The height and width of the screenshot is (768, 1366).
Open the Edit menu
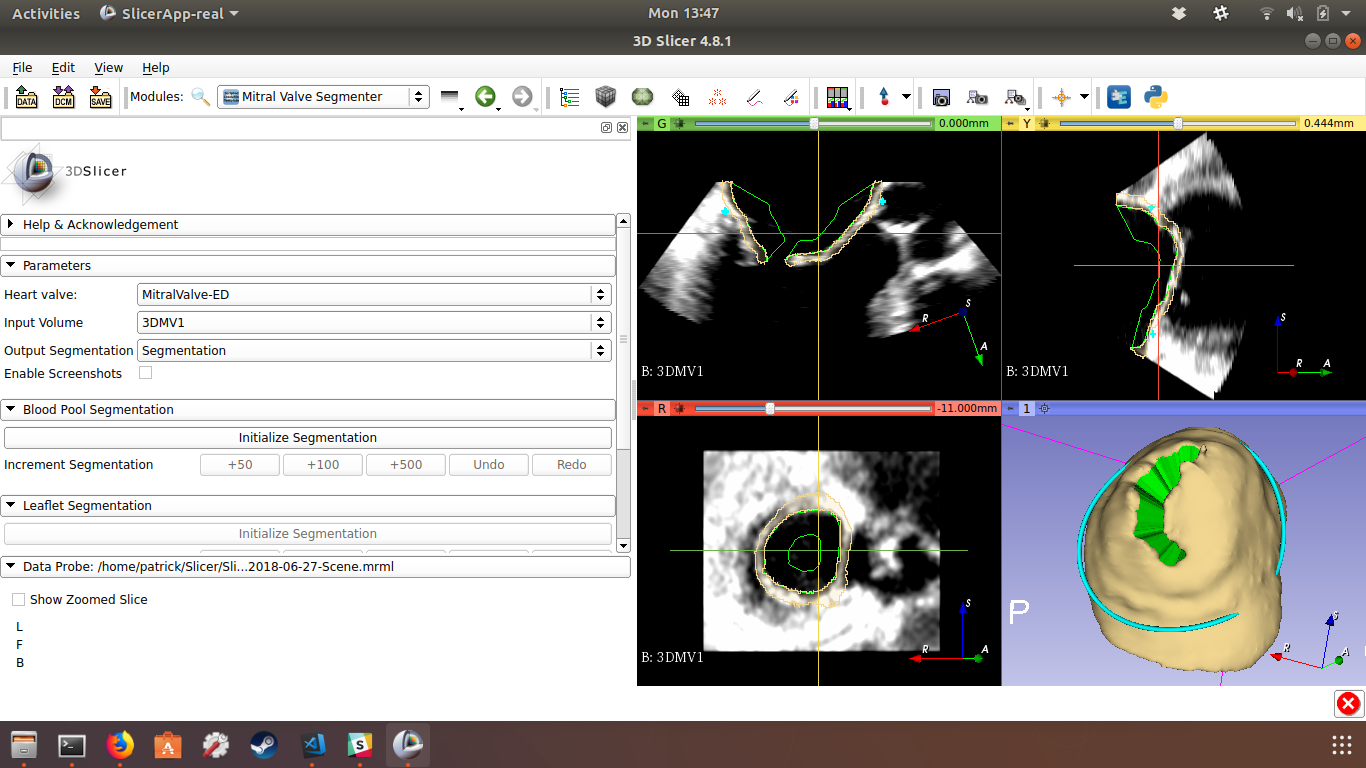coord(63,67)
